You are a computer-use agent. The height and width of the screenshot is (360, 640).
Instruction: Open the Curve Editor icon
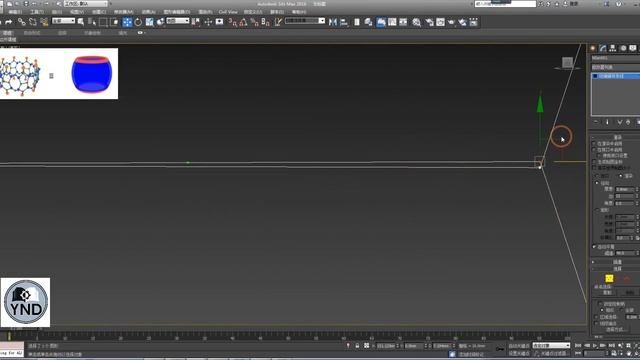click(392, 22)
